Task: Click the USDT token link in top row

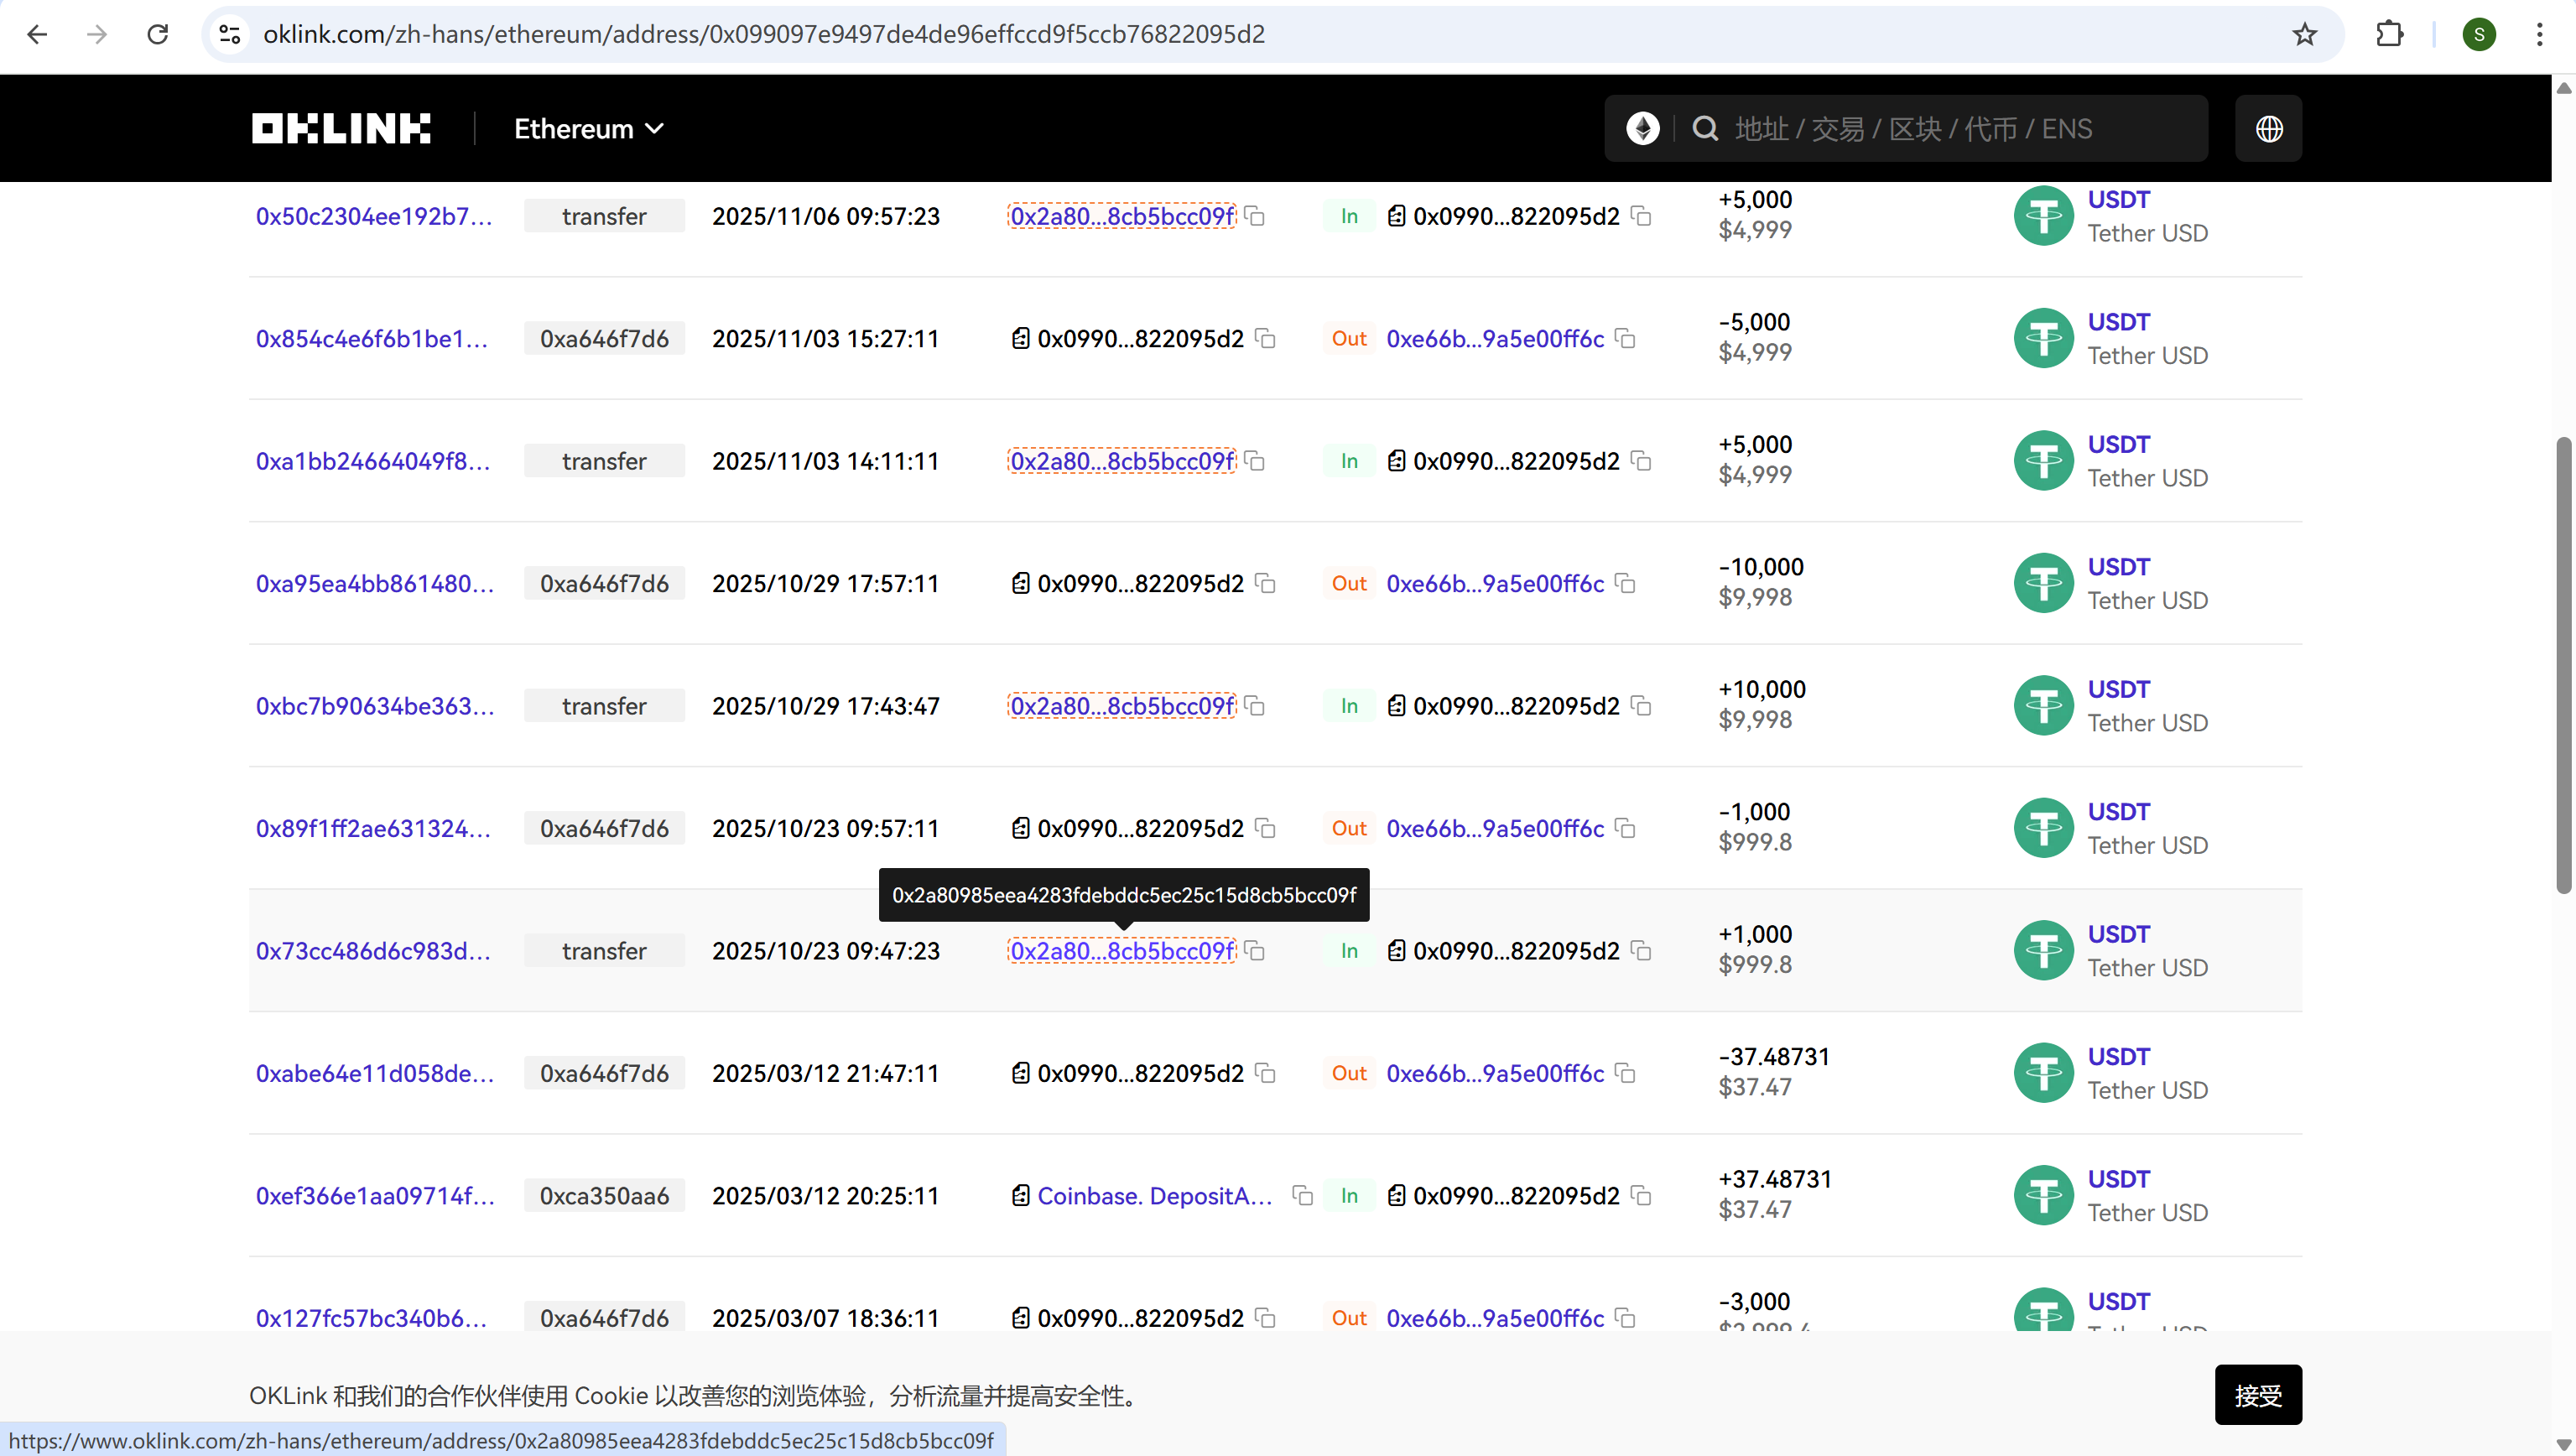Action: (x=2118, y=200)
